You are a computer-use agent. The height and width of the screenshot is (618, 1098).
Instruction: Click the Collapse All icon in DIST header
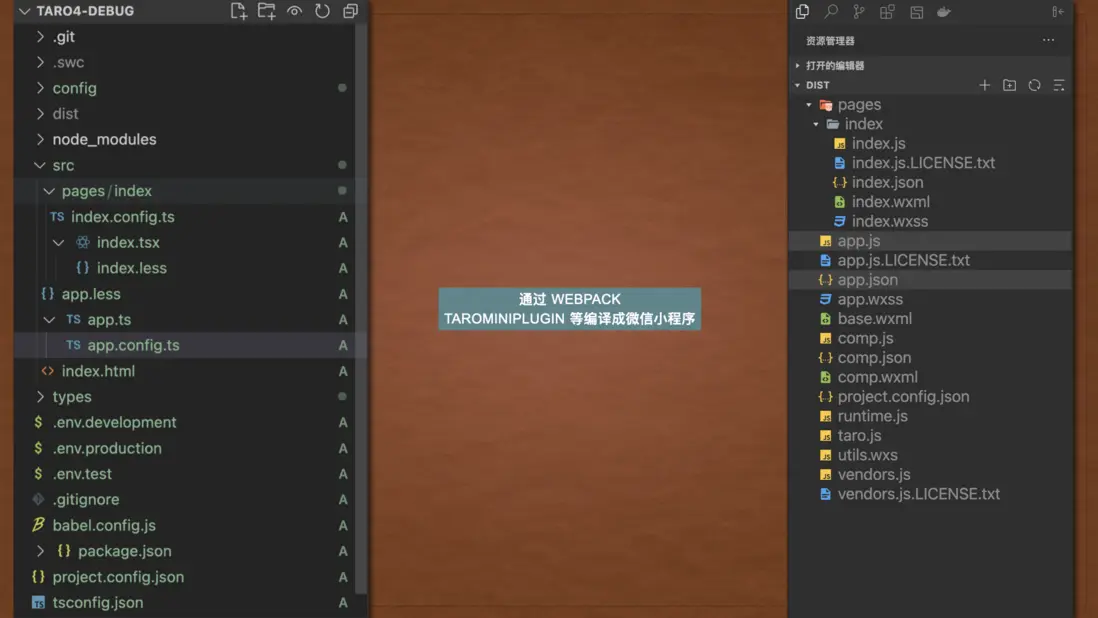1059,85
